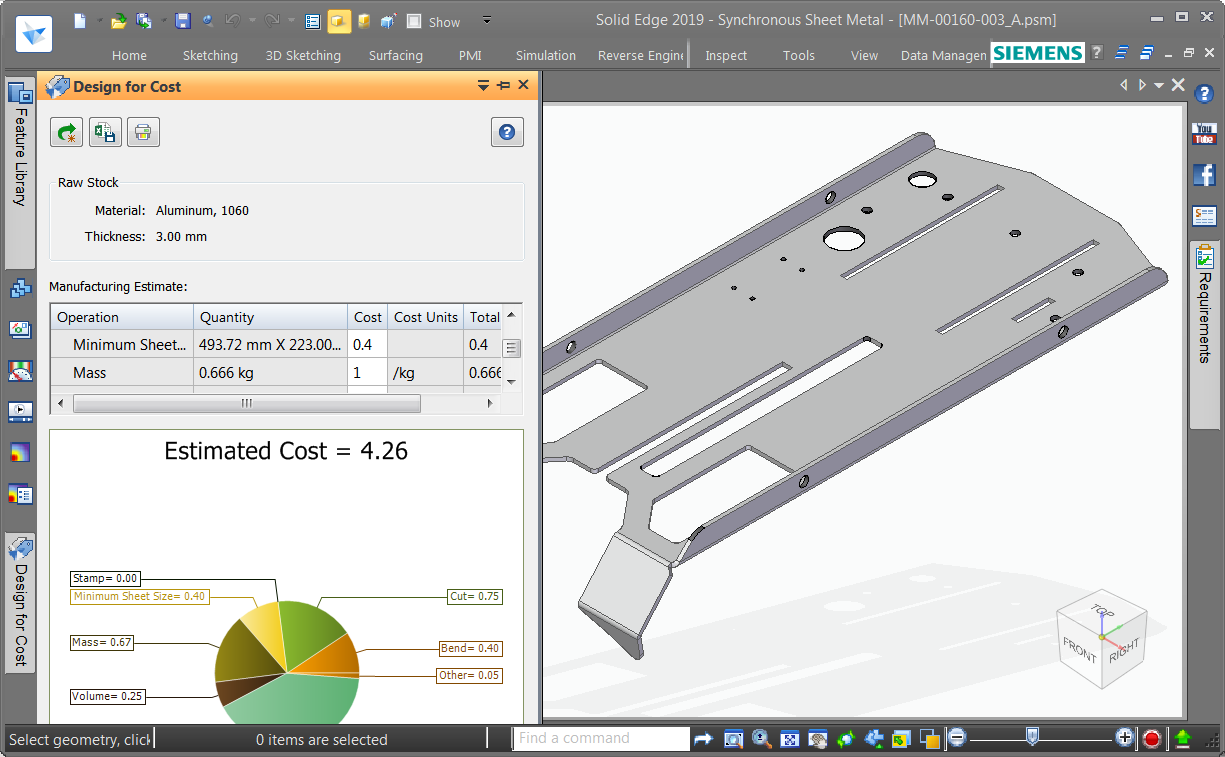Toggle the red record button in status bar

point(1151,738)
